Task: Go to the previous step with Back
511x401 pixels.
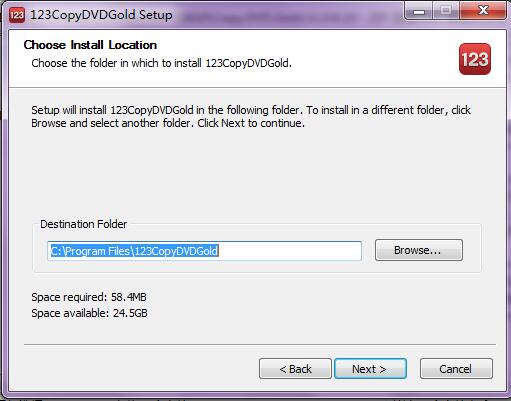Action: click(295, 369)
